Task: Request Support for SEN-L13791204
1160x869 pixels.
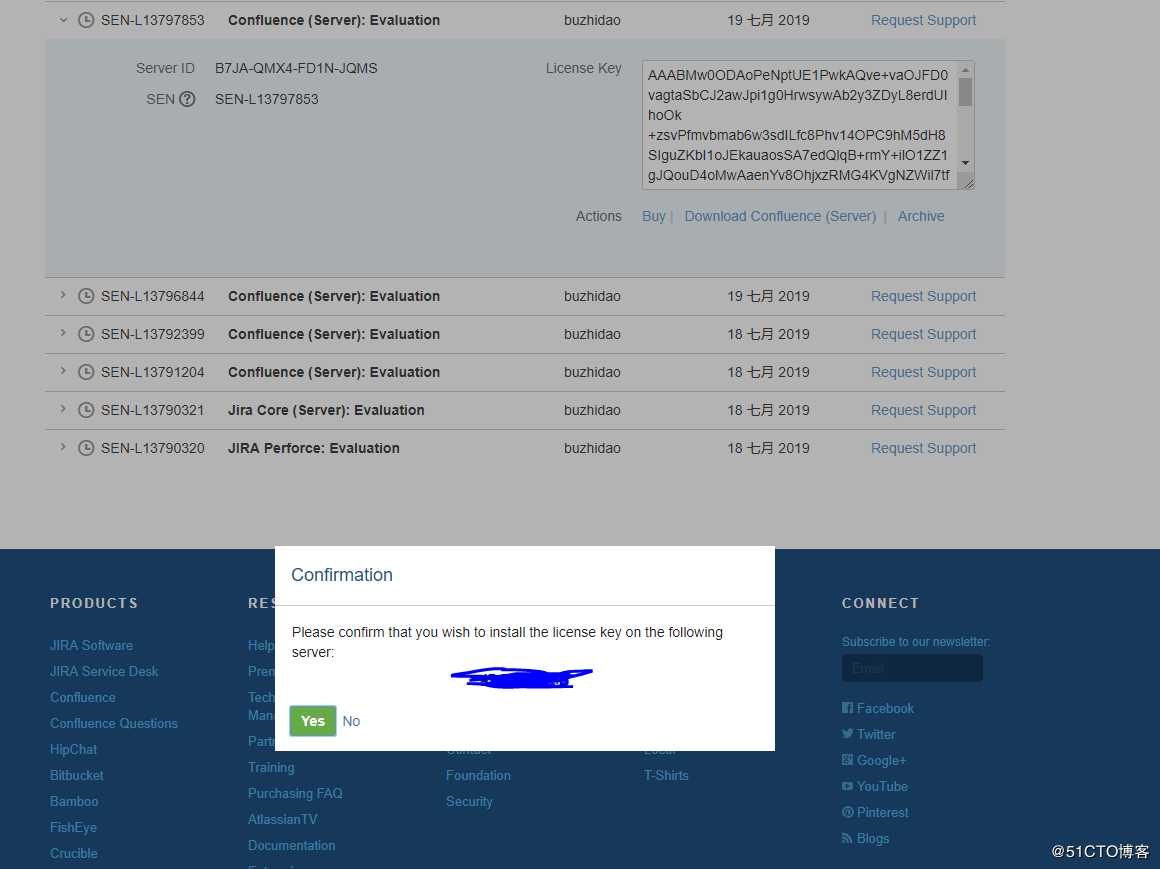Action: (923, 372)
